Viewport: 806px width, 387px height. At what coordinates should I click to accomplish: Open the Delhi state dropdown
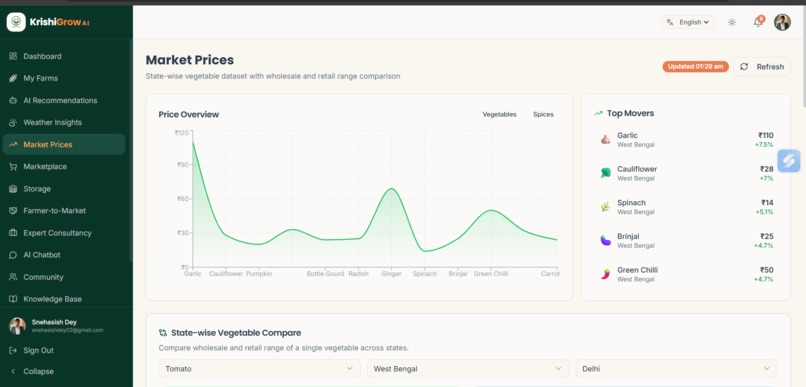point(676,368)
